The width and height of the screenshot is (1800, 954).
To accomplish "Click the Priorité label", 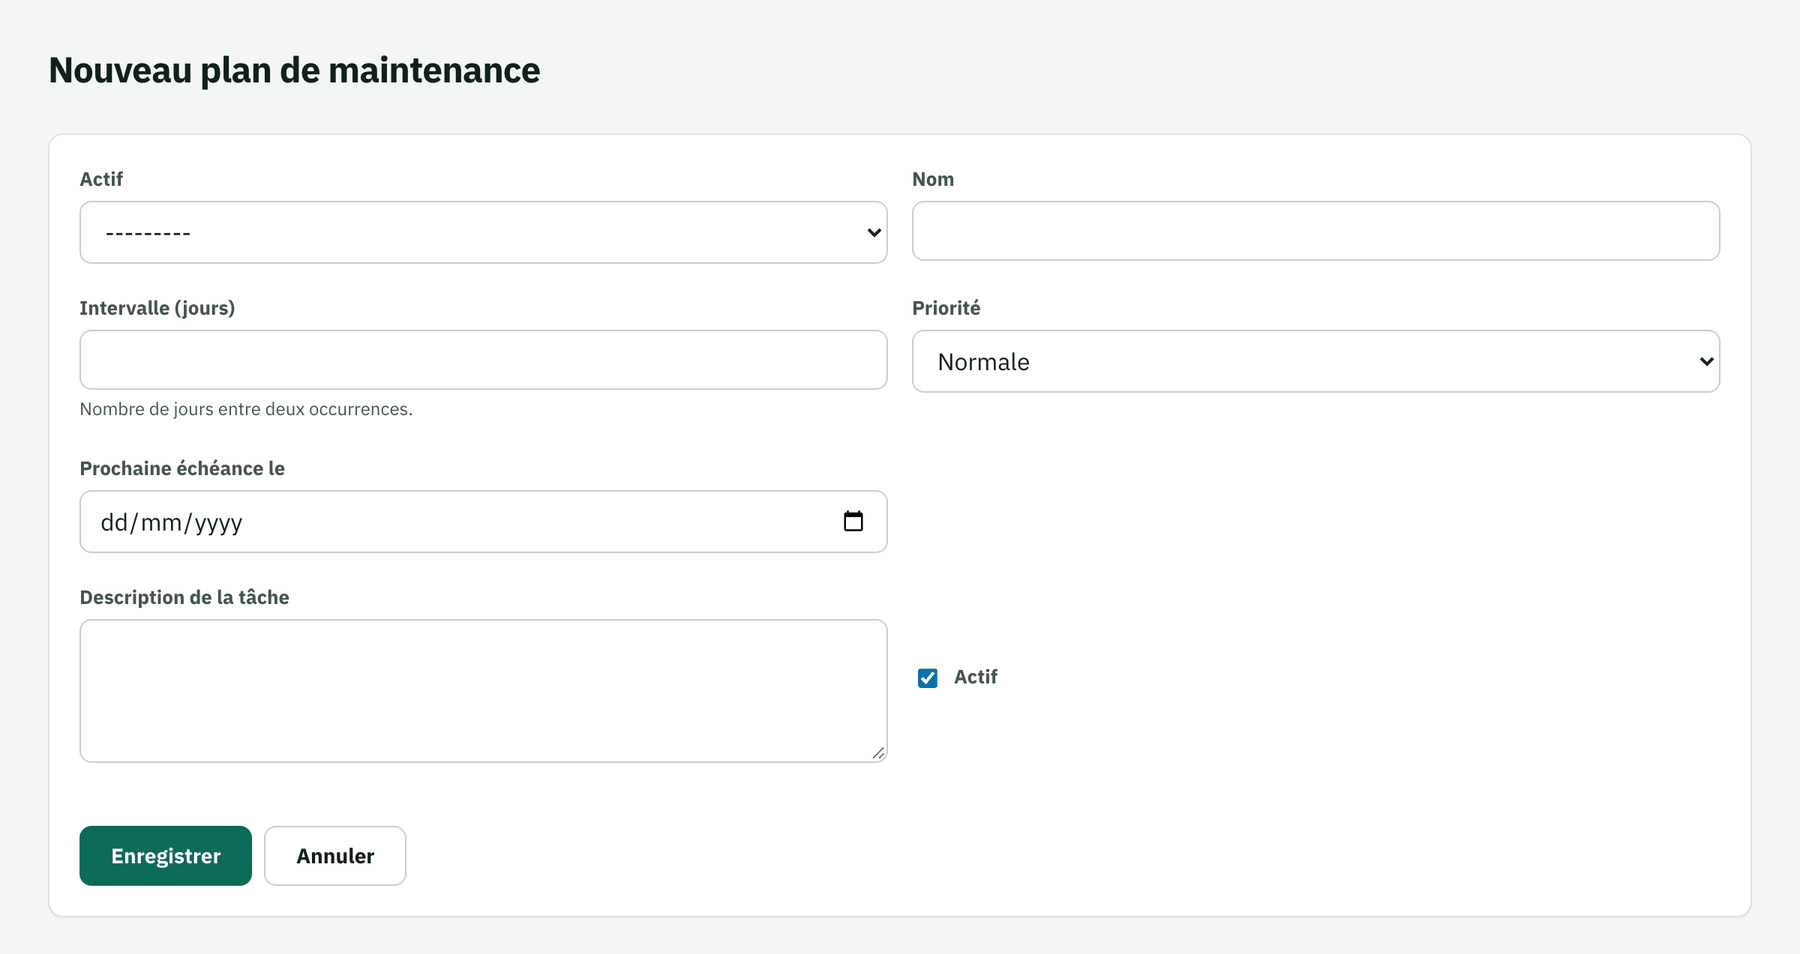I will tap(946, 308).
